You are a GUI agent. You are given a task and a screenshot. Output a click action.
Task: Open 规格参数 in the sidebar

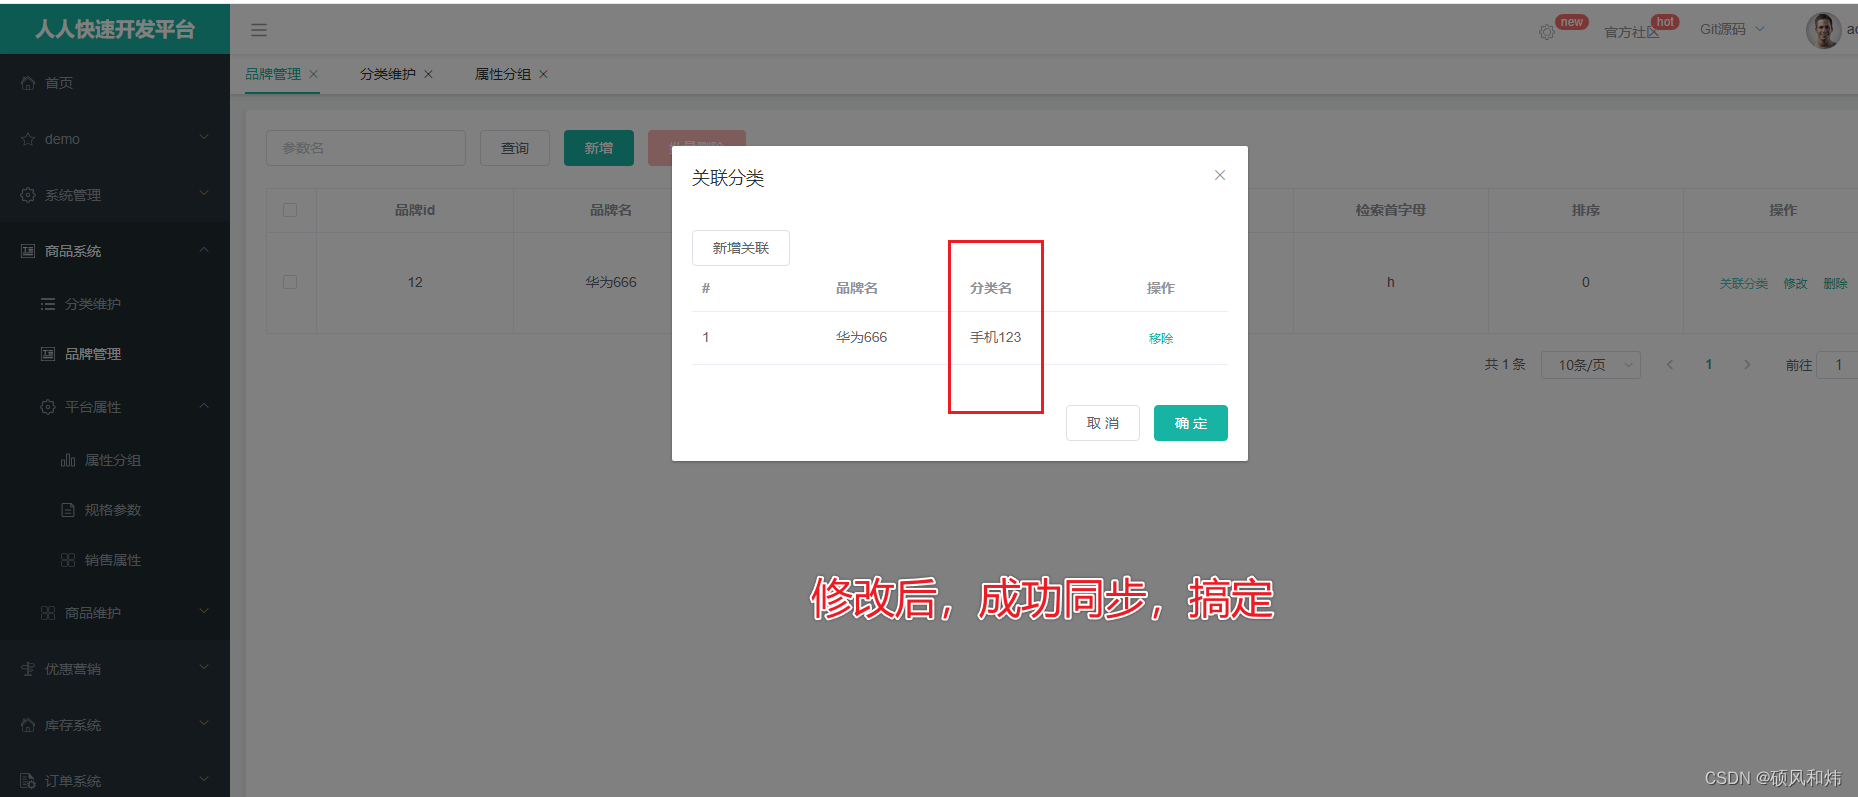(115, 510)
